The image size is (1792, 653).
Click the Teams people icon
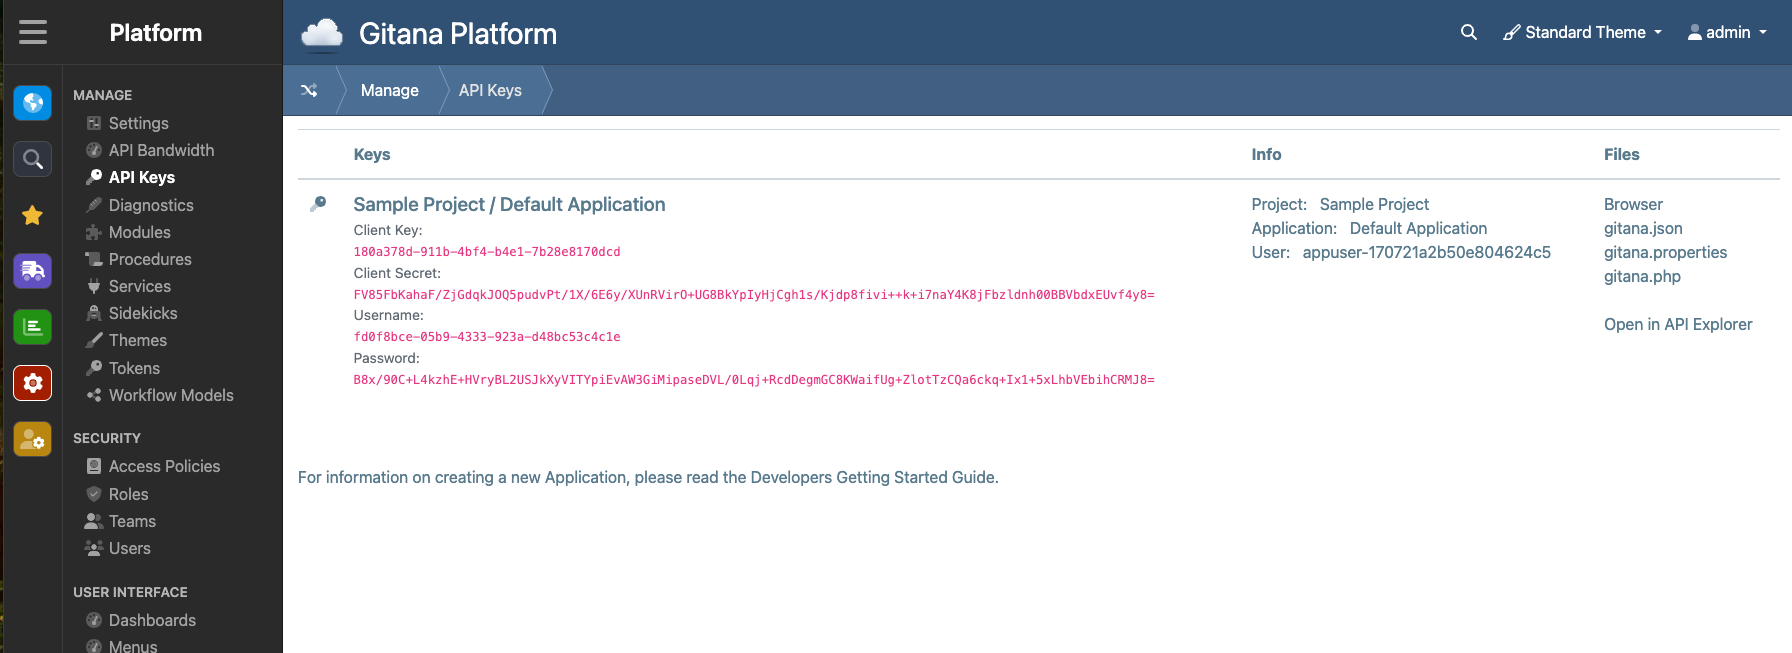point(94,521)
